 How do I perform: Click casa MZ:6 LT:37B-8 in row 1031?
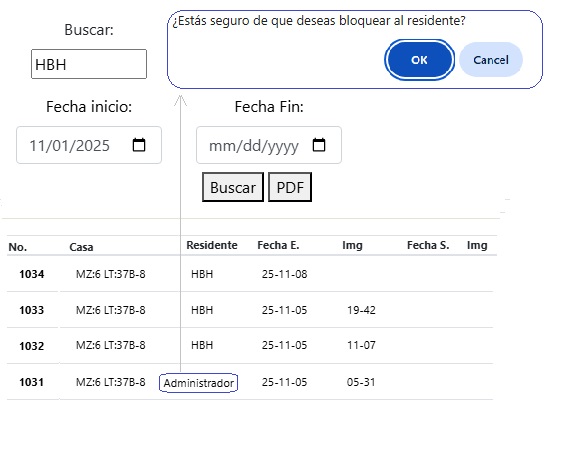111,382
